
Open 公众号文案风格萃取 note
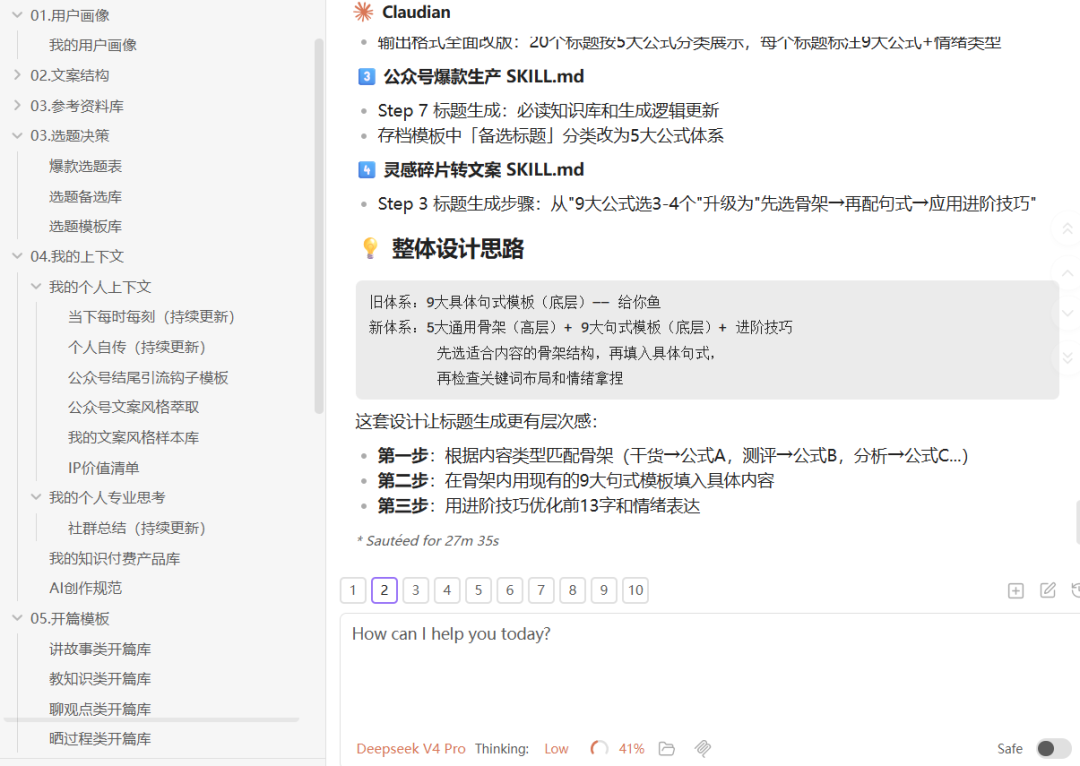(134, 407)
